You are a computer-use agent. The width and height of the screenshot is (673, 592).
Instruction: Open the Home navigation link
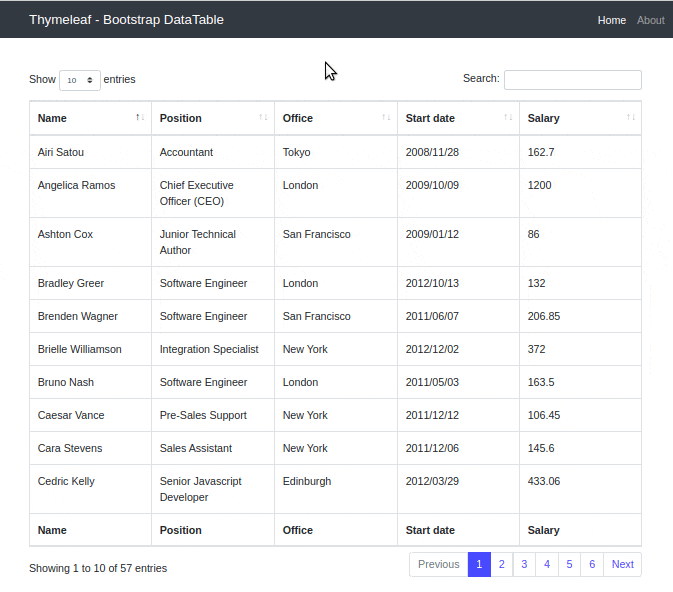click(612, 20)
